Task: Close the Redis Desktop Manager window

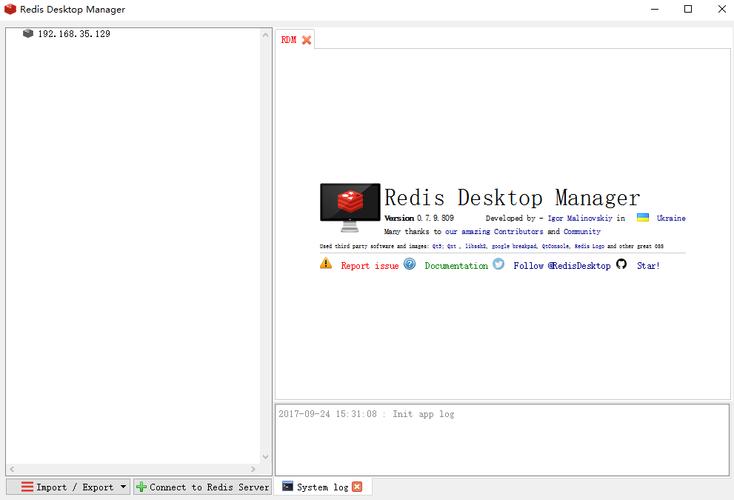Action: pos(722,9)
